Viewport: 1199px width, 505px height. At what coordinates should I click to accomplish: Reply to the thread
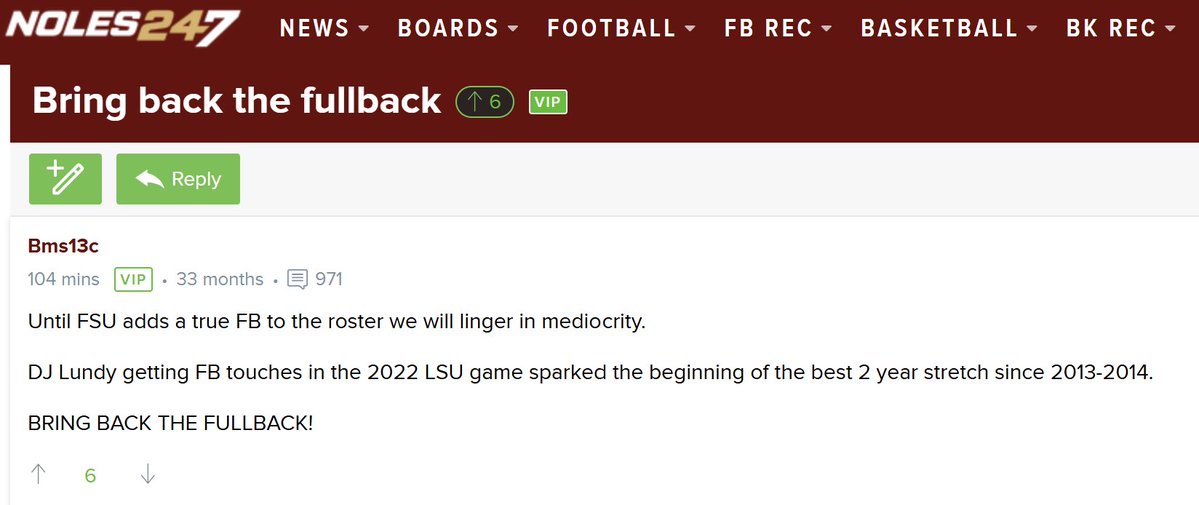pos(178,179)
